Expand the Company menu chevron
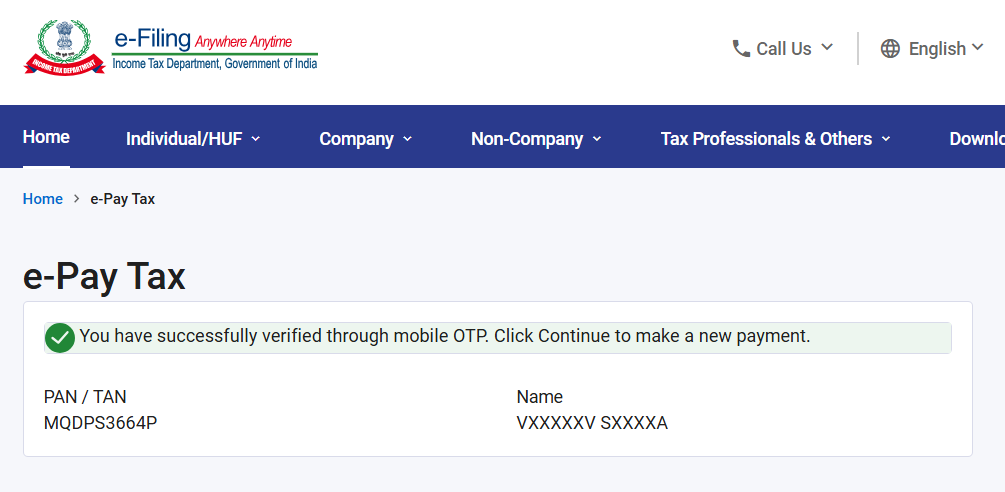 pyautogui.click(x=407, y=138)
